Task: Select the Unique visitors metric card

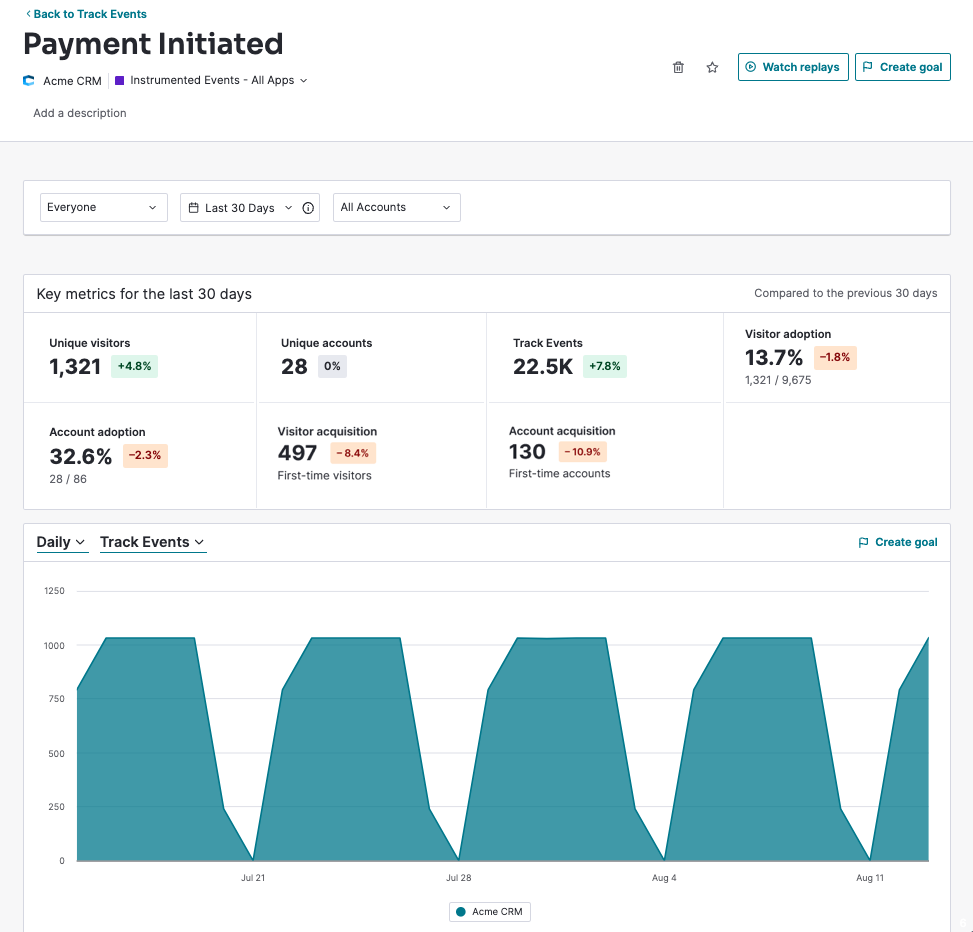Action: click(x=140, y=357)
